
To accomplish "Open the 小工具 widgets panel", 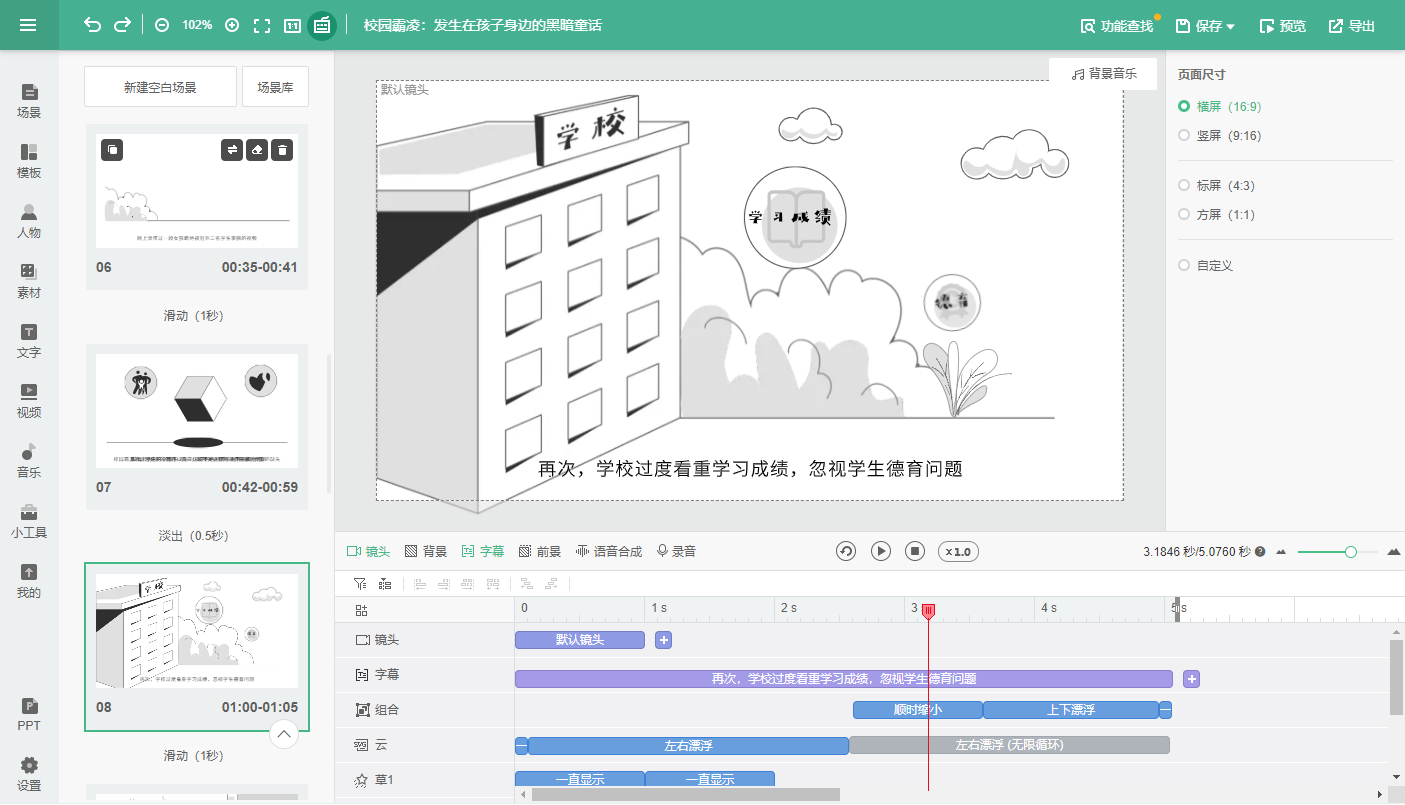I will click(x=29, y=521).
